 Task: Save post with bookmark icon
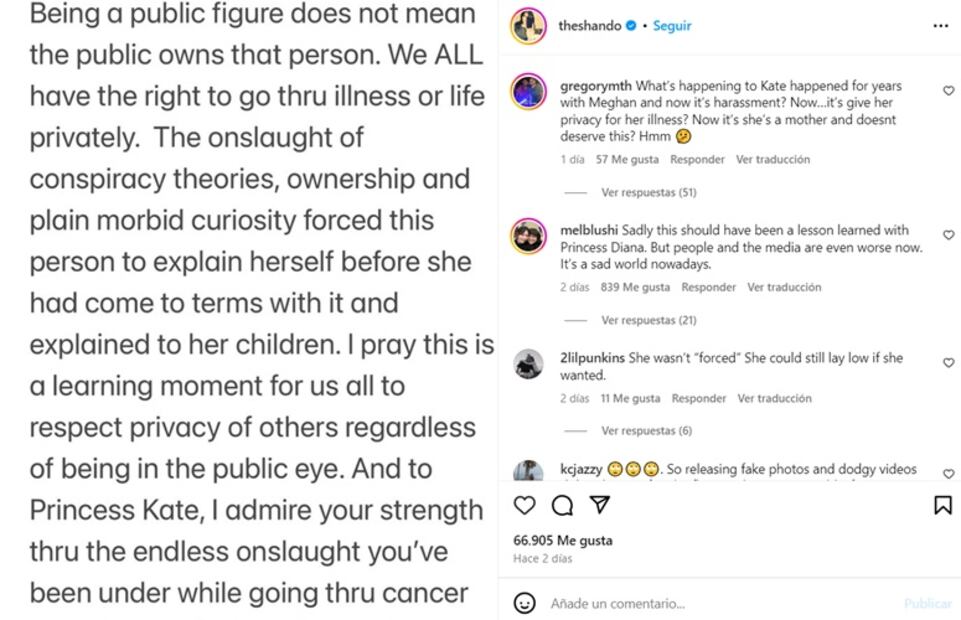click(942, 505)
